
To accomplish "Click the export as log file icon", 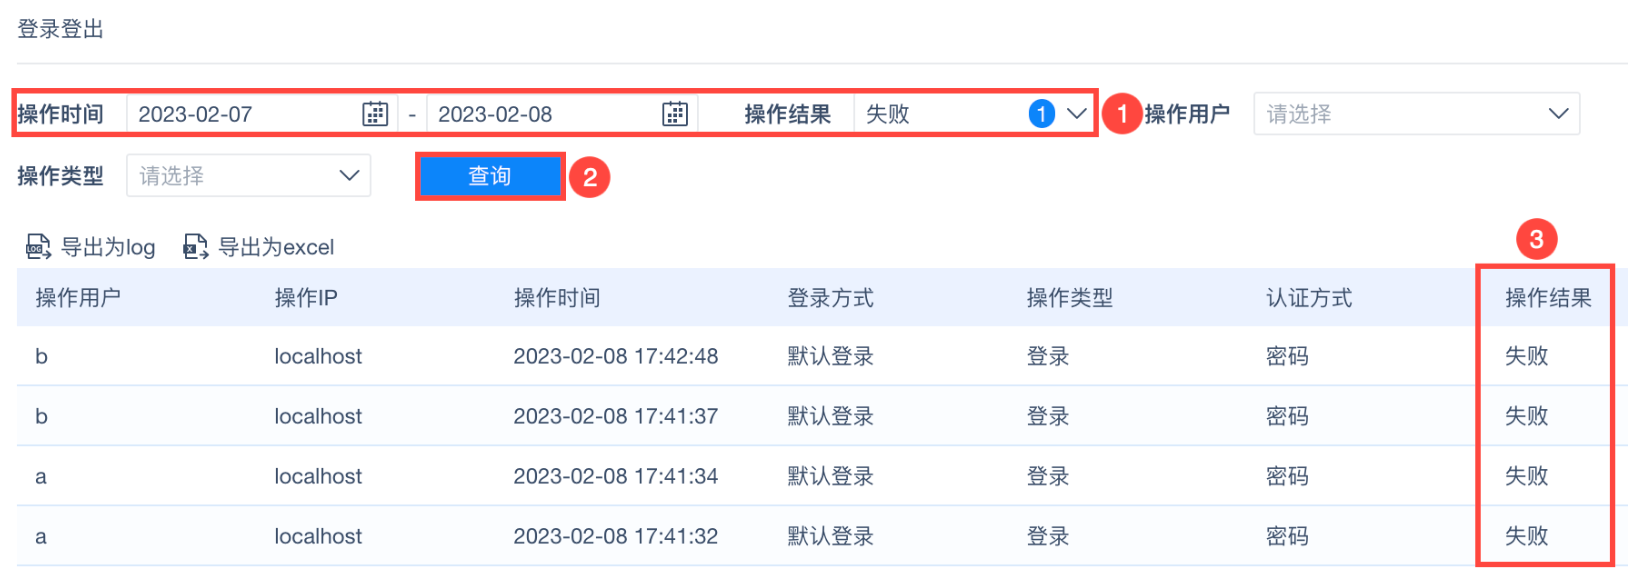I will 38,247.
